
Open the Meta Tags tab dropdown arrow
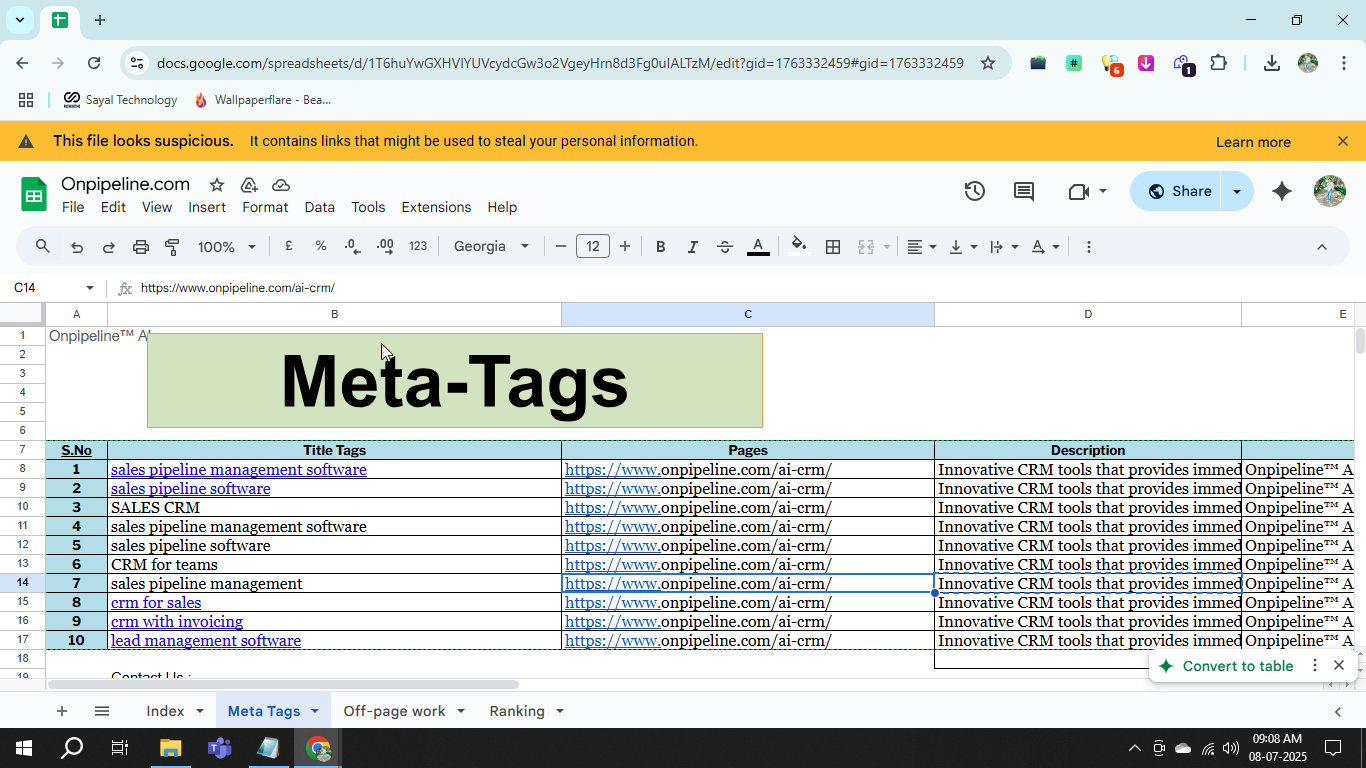(314, 711)
